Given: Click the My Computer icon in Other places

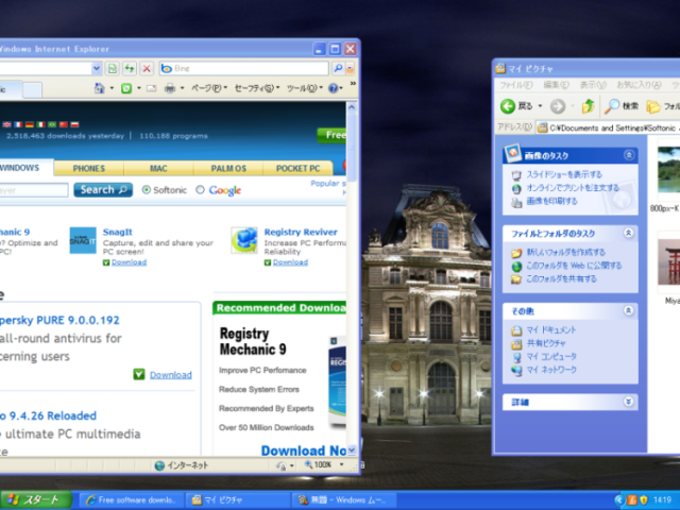Looking at the screenshot, I should click(x=517, y=357).
